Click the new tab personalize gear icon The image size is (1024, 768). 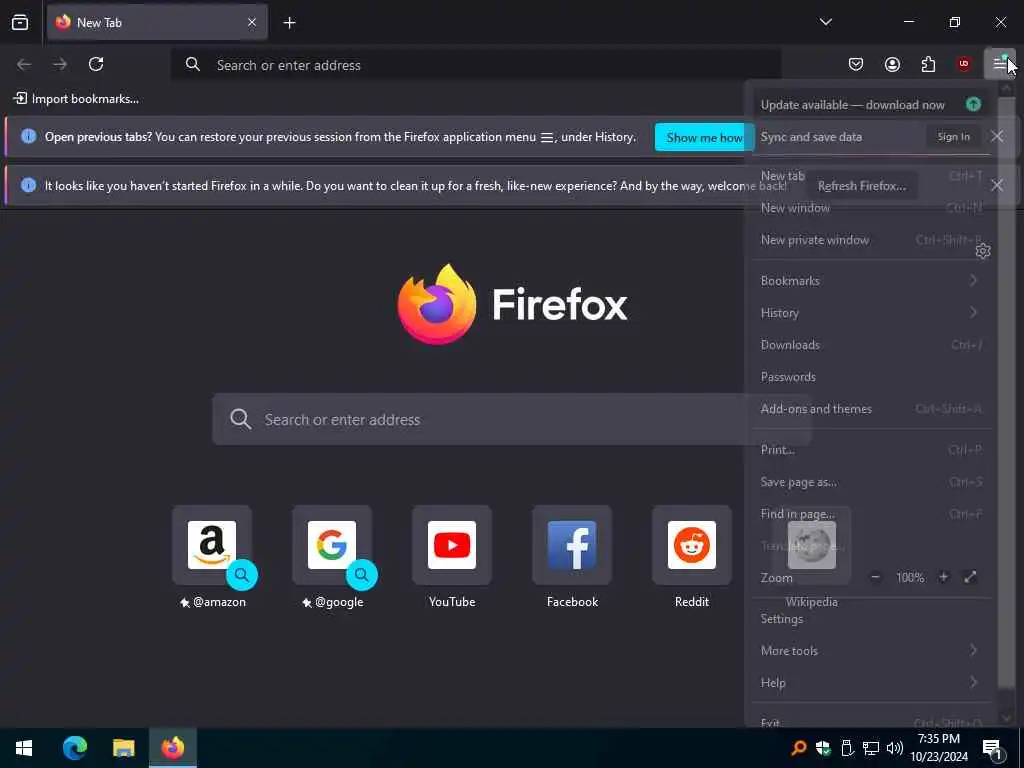pos(983,251)
